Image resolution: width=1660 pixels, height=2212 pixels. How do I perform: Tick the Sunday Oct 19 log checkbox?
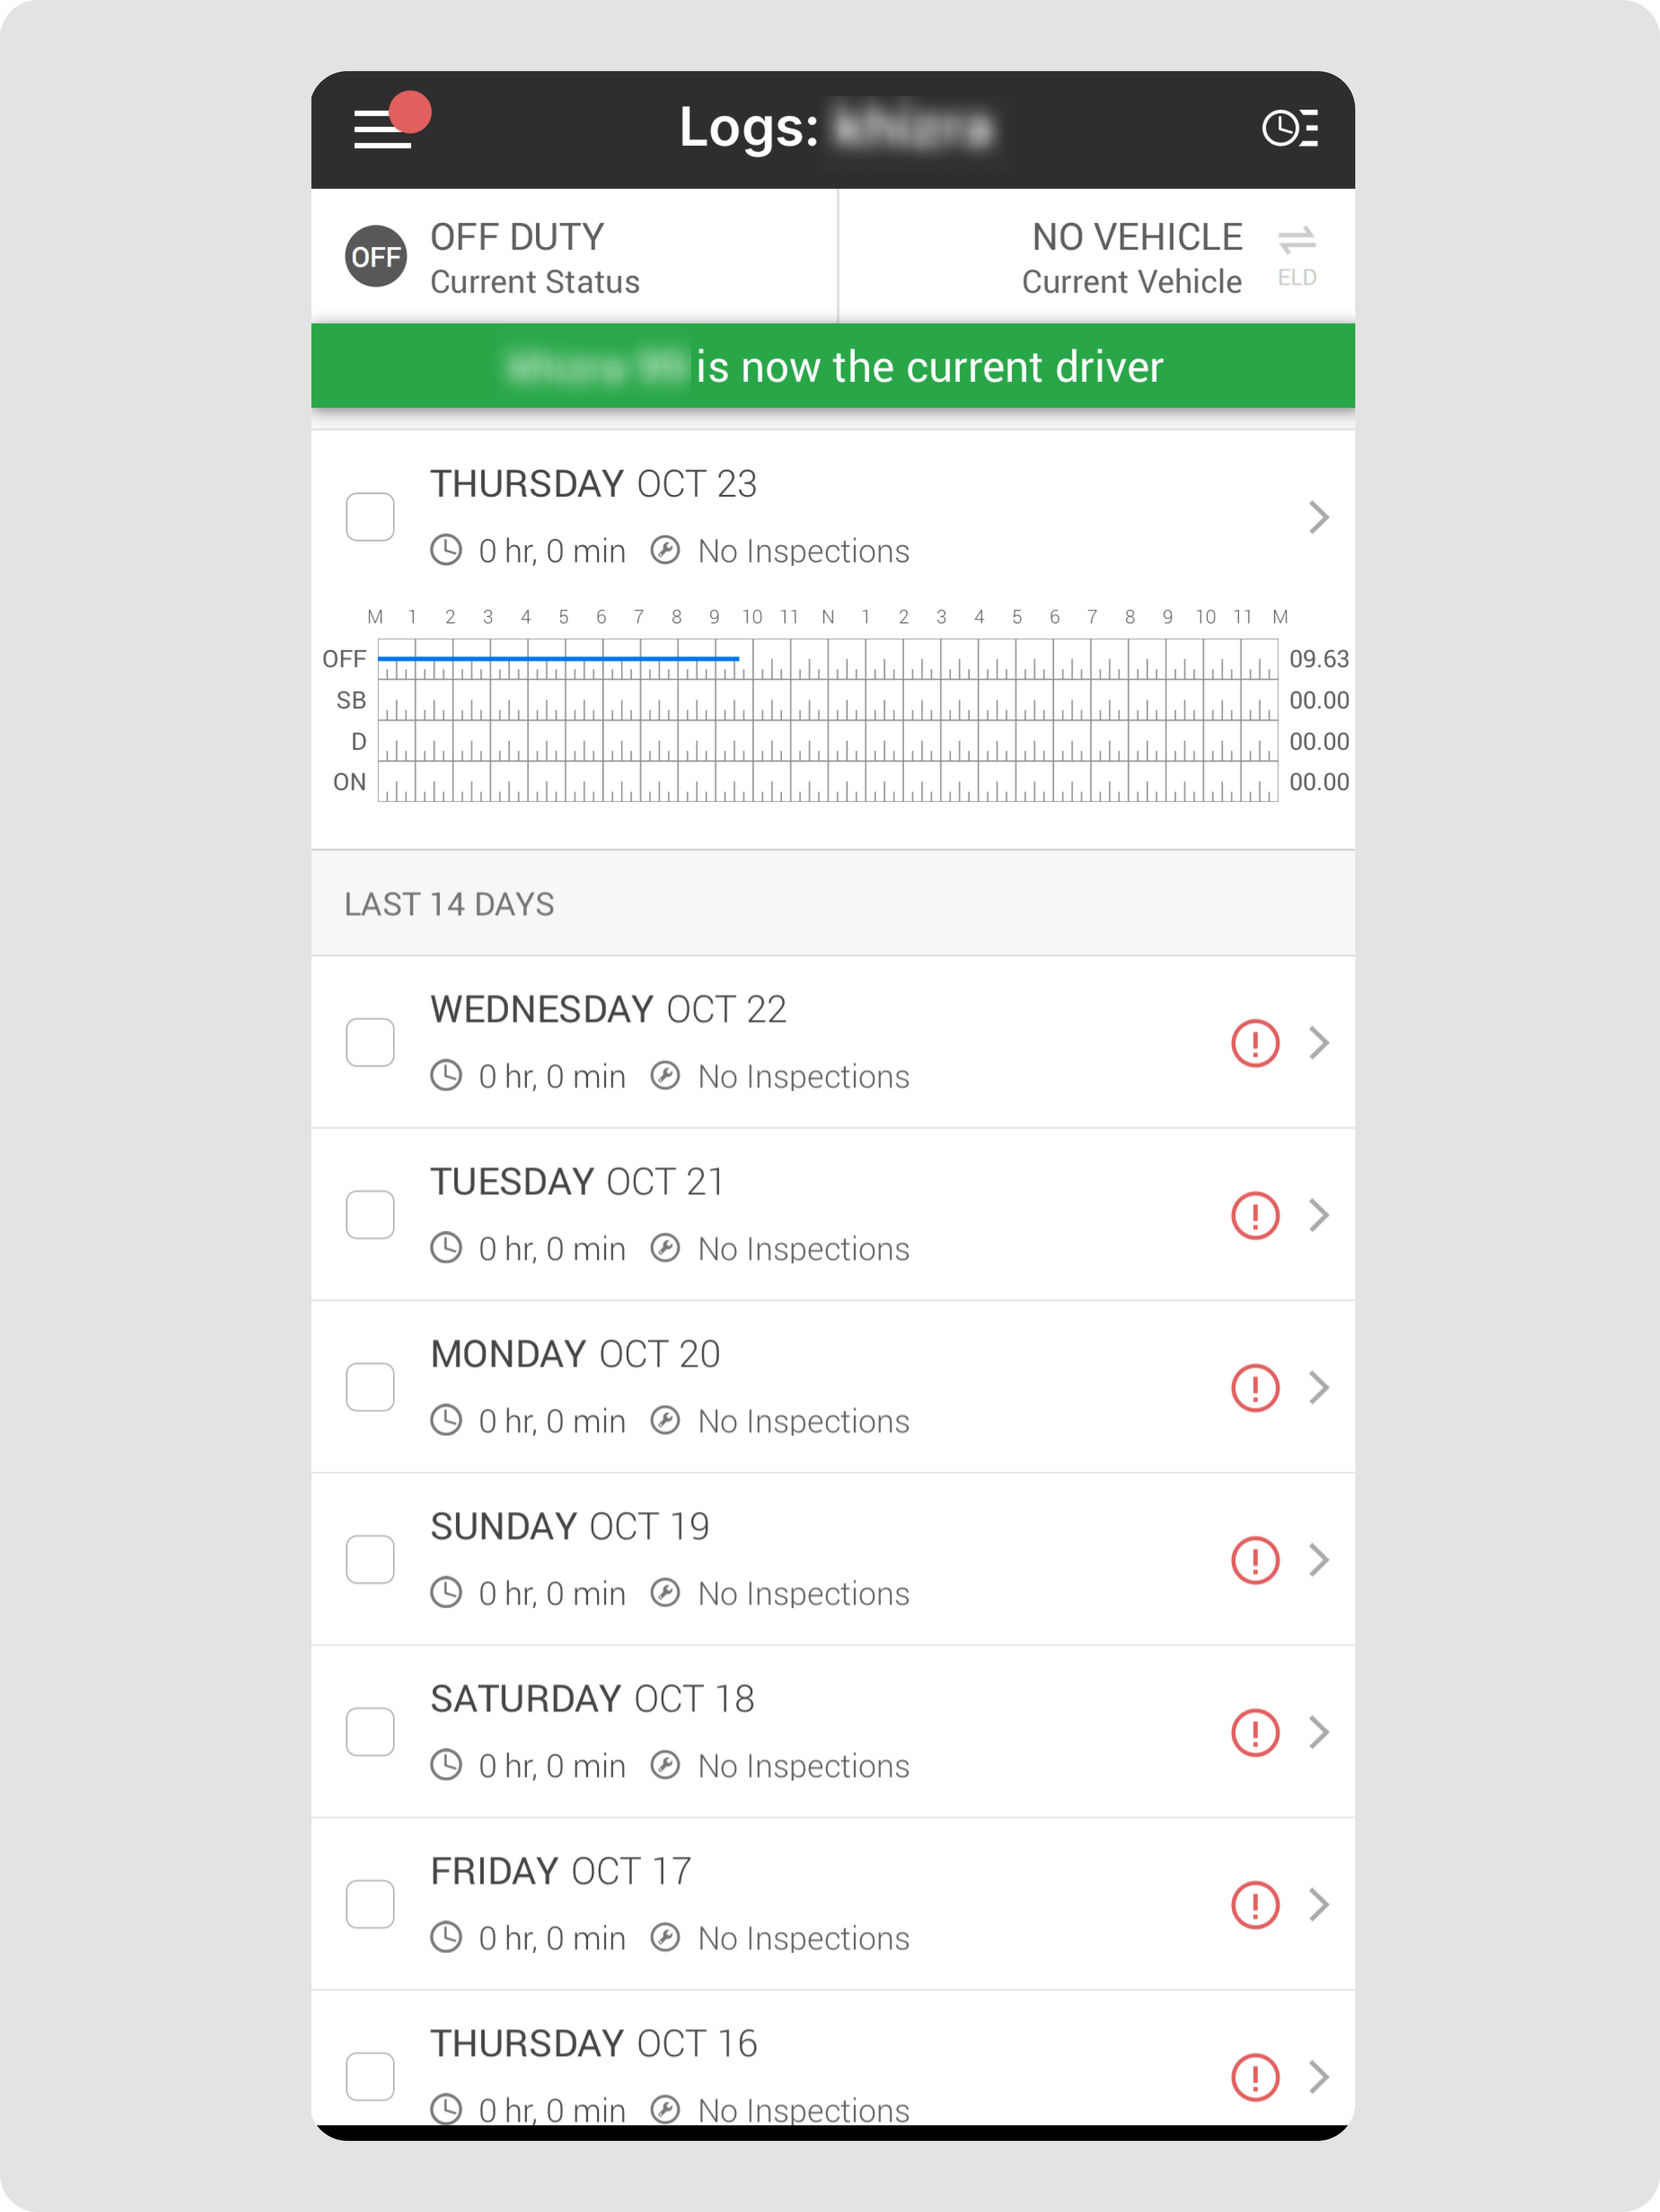[370, 1560]
